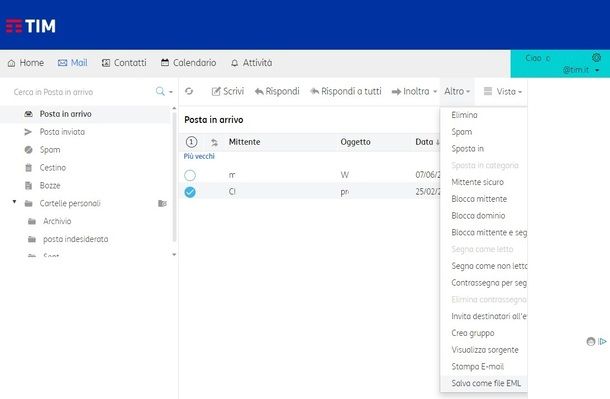Choose Contrassegna per seguito option
The width and height of the screenshot is (610, 399).
pos(489,283)
